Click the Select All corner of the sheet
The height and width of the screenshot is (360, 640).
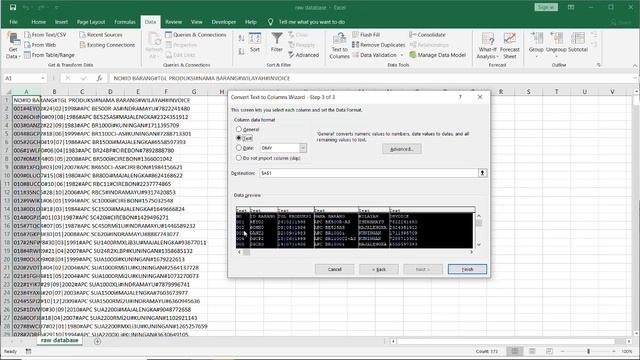click(8, 92)
